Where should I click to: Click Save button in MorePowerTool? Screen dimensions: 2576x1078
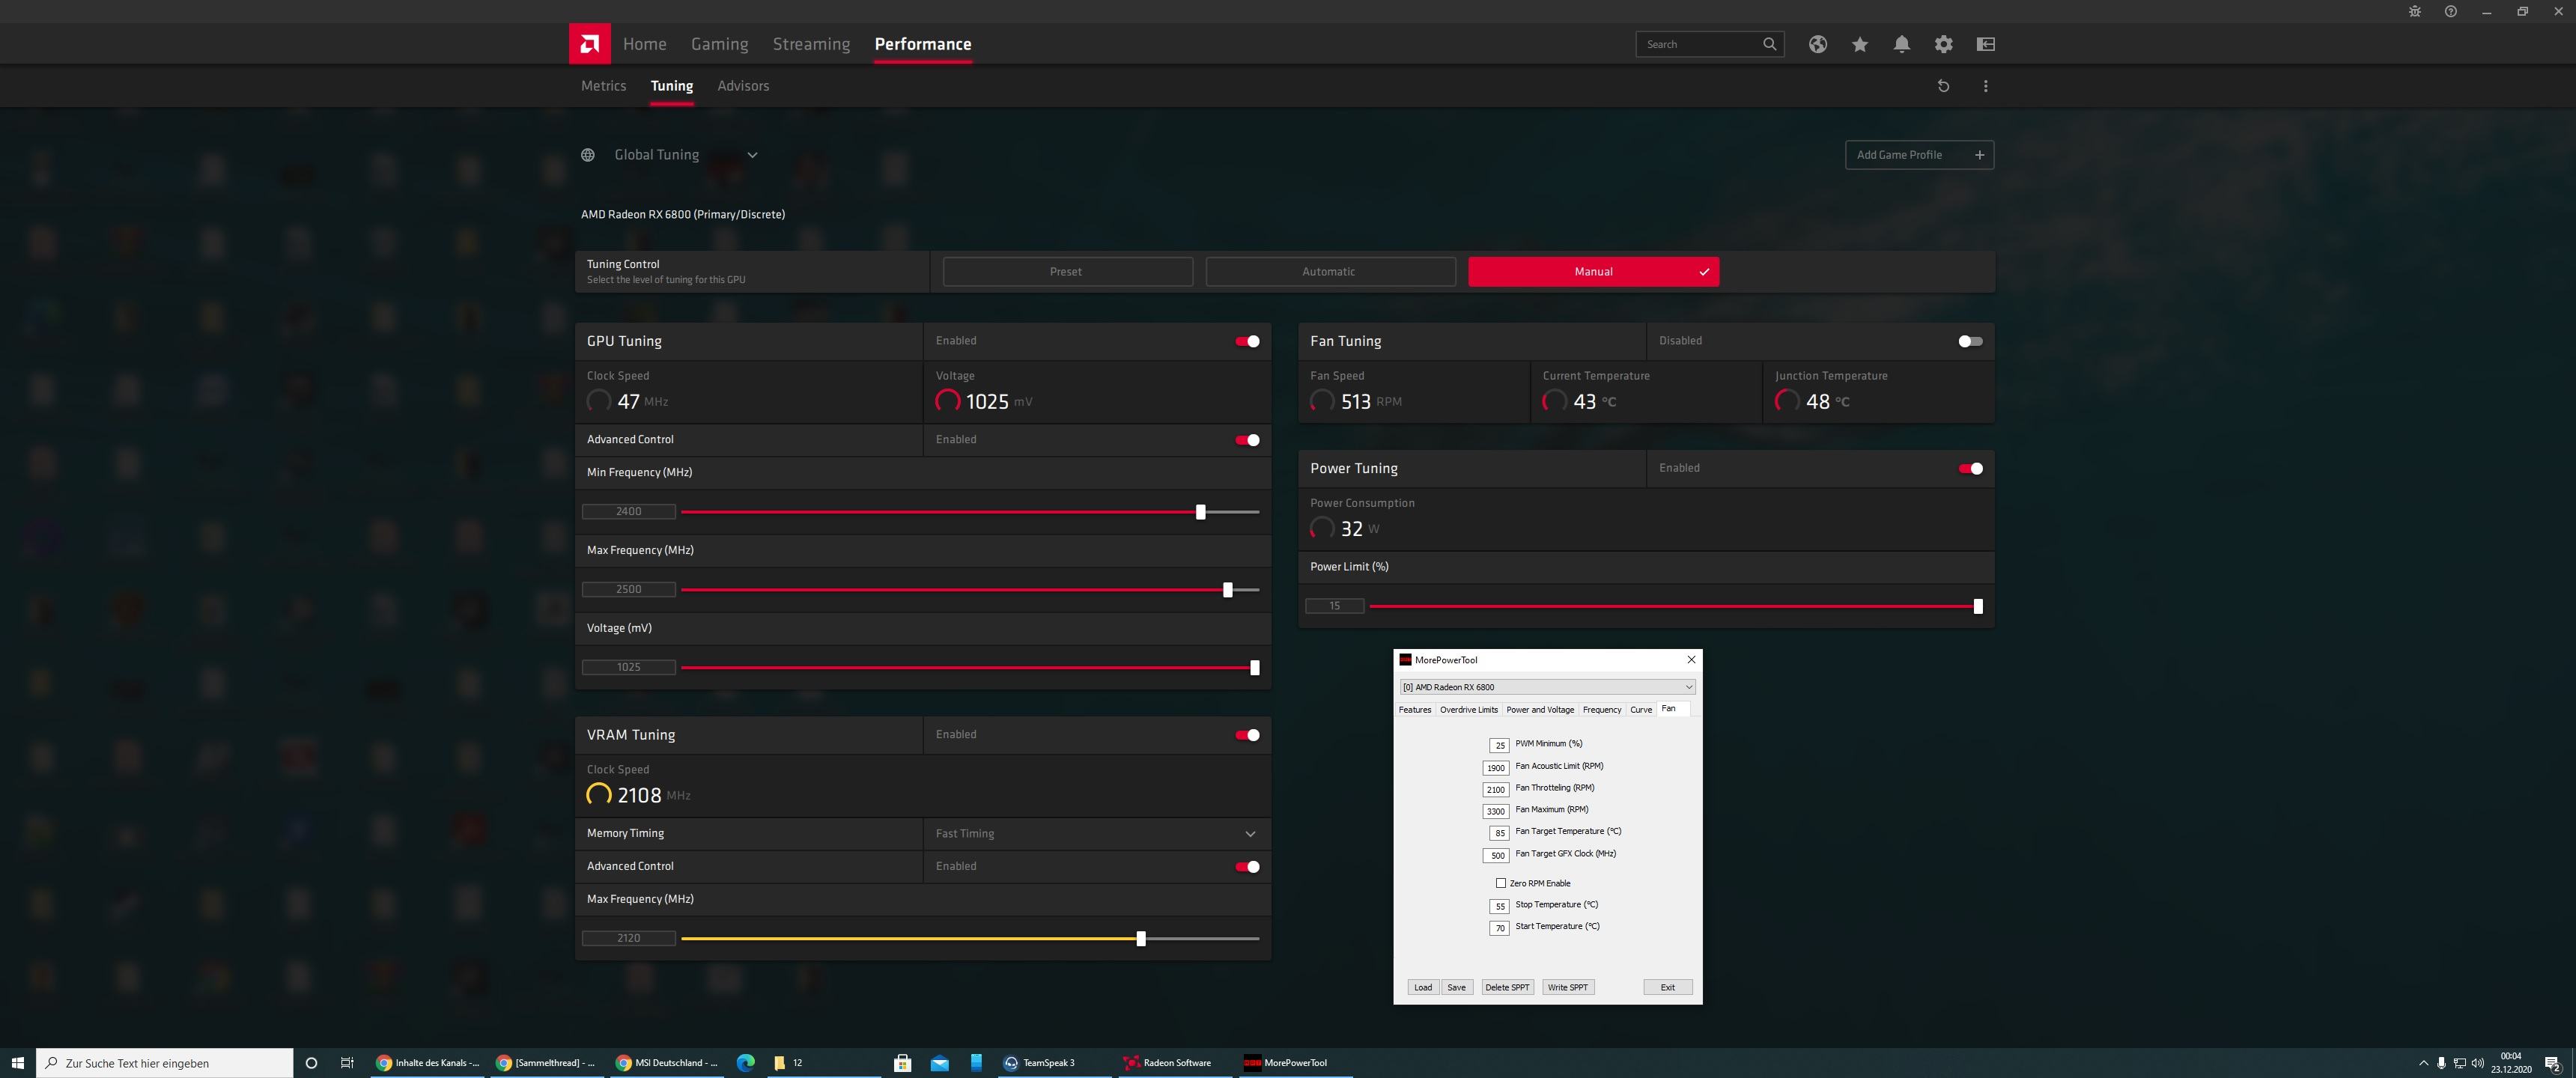(x=1456, y=987)
